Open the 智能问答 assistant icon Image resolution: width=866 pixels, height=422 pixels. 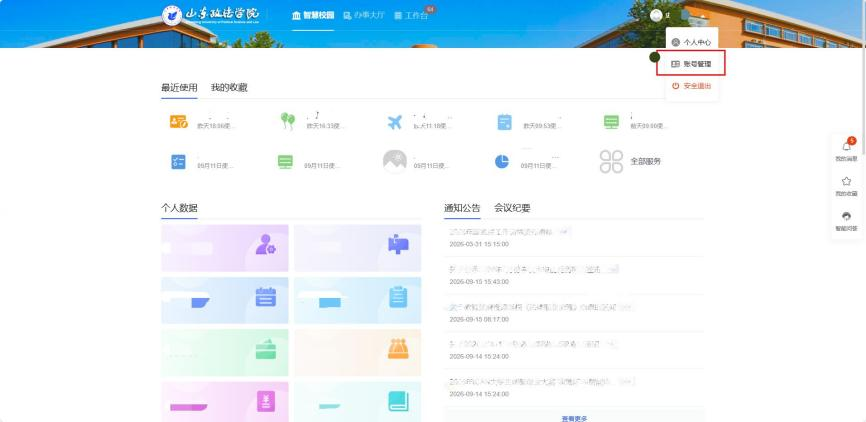846,216
